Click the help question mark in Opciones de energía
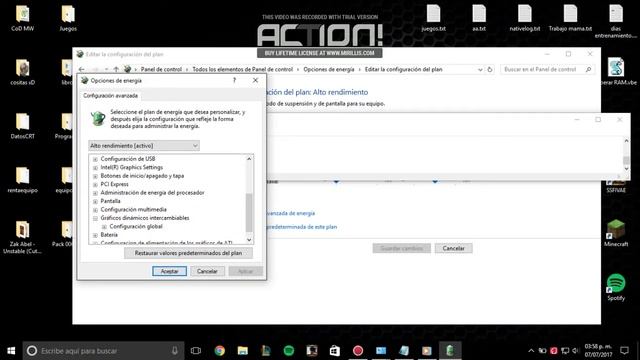The height and width of the screenshot is (360, 640). coord(234,80)
